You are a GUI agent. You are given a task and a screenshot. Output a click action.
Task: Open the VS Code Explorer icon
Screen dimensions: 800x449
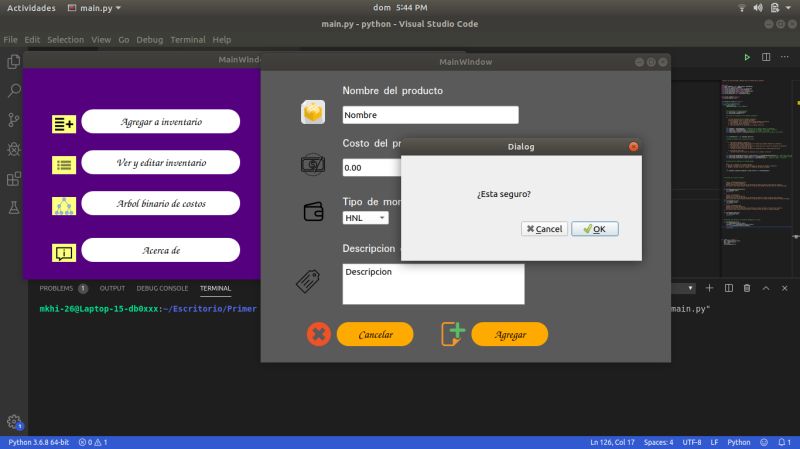pyautogui.click(x=14, y=62)
